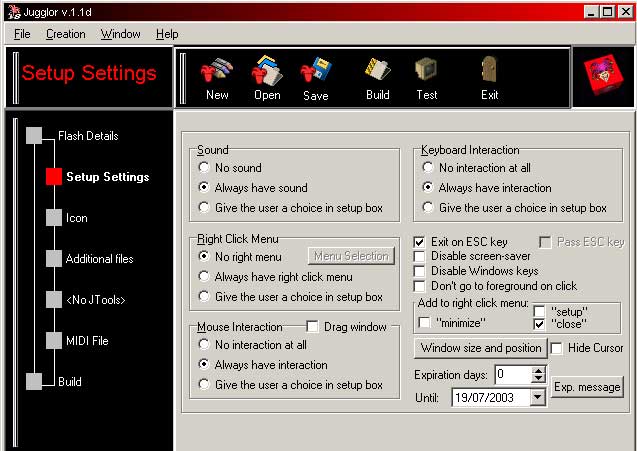Enable Don't go to foreground on click

419,286
